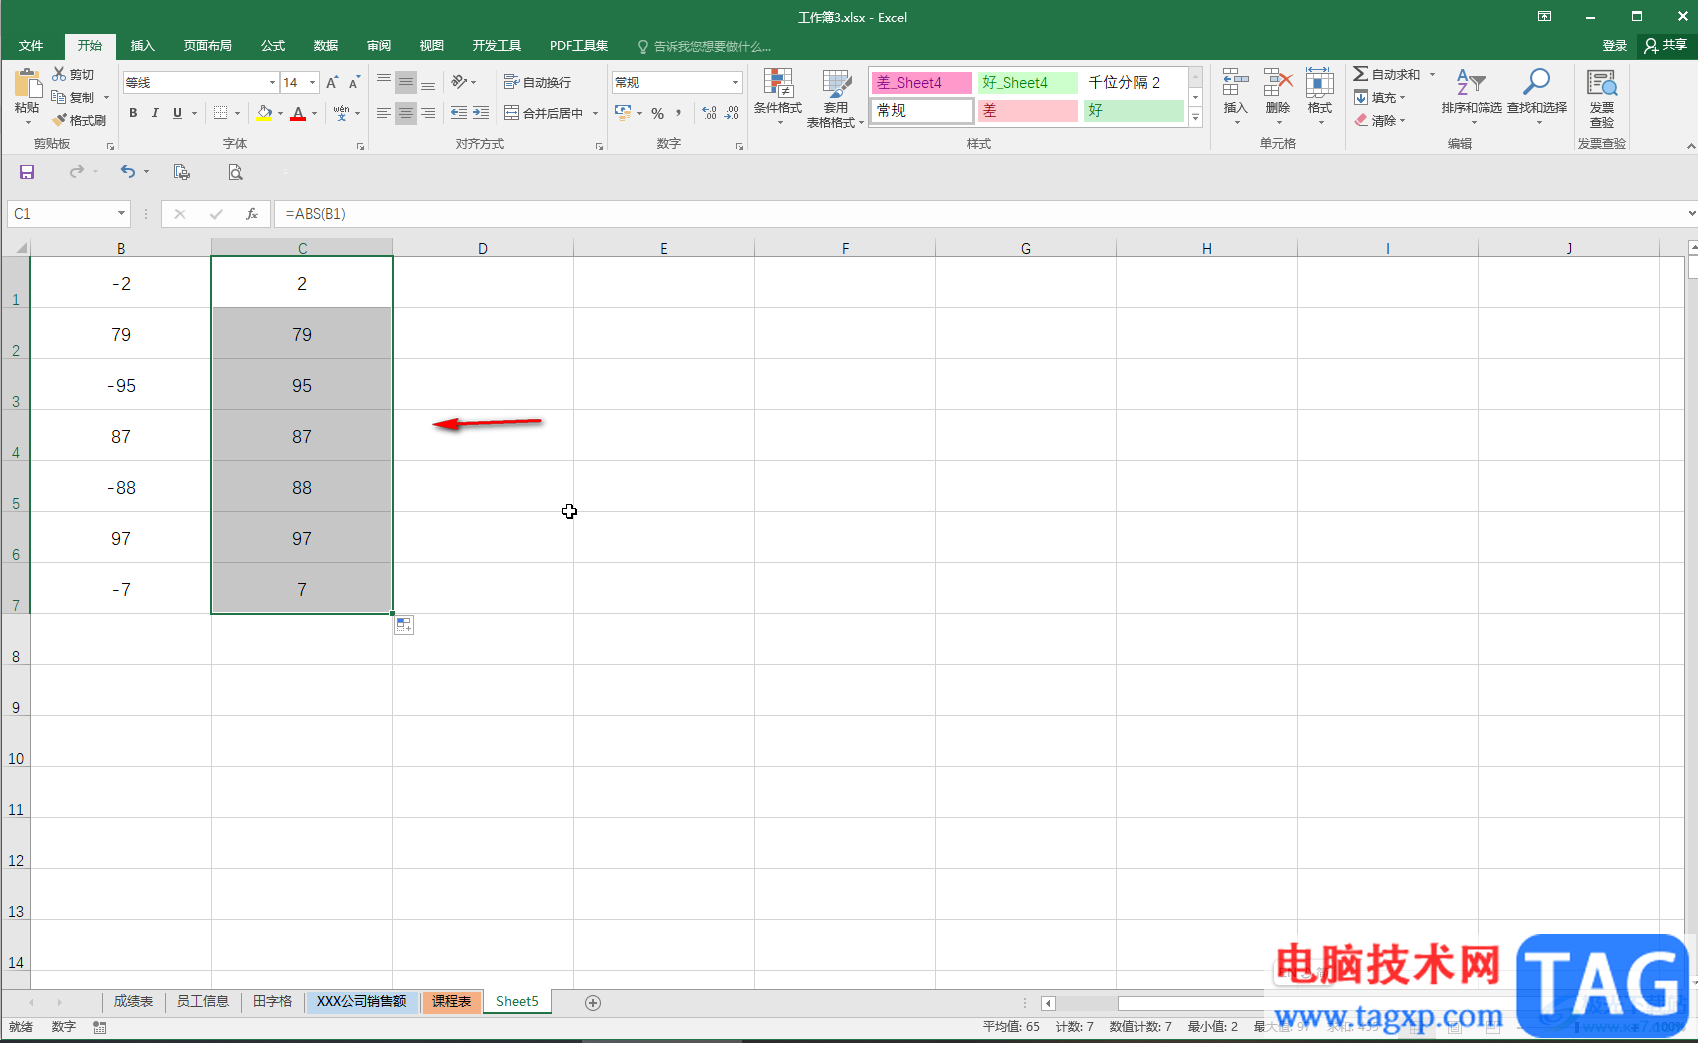Viewport: 1698px width, 1043px height.
Task: Expand the Clear (清除) dropdown
Action: 1402,120
